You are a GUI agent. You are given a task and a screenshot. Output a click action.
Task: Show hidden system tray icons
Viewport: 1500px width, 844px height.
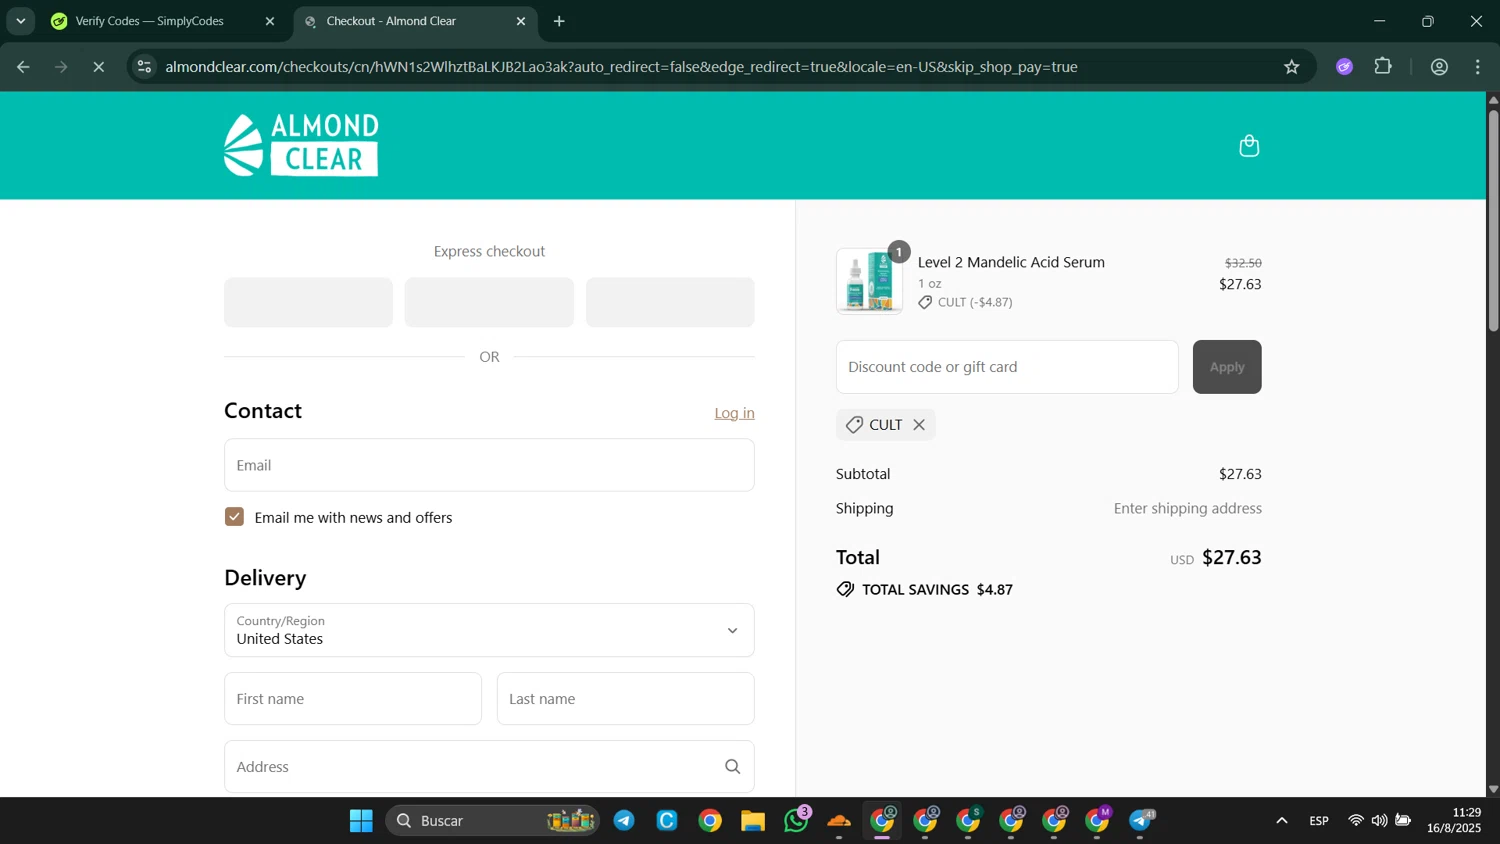tap(1281, 821)
